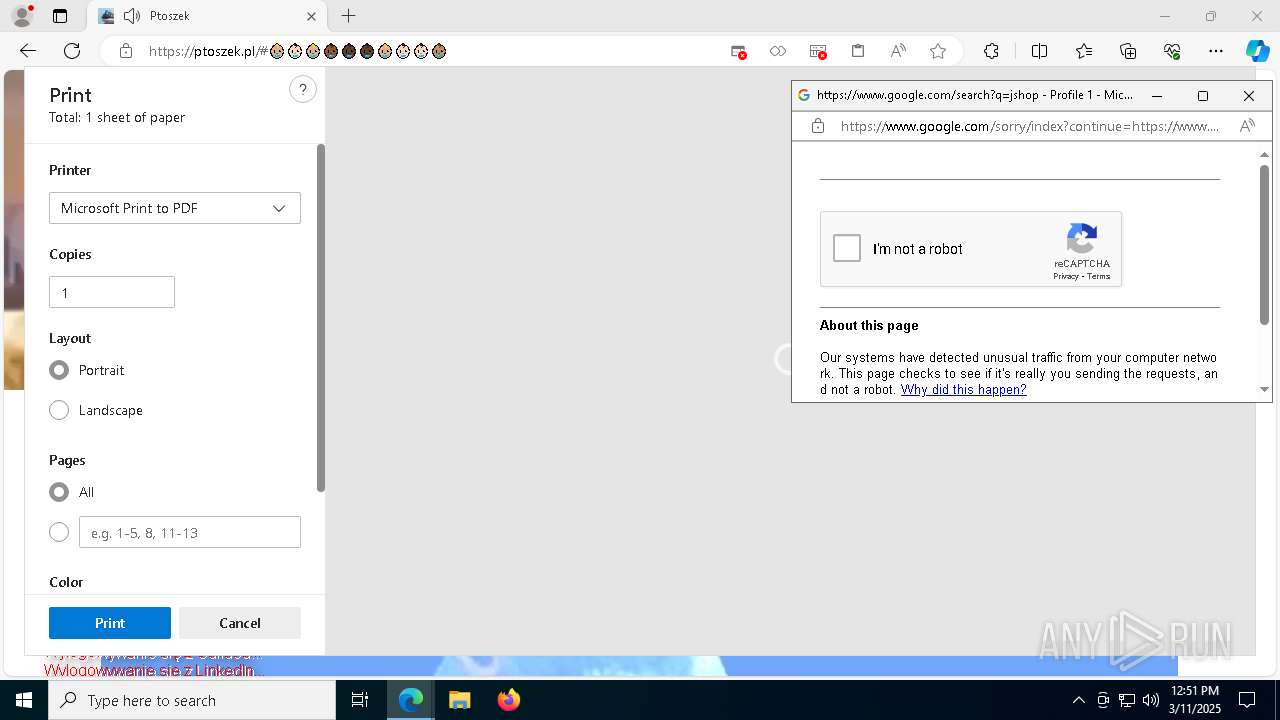View site information lock icon
The image size is (1280, 720).
click(125, 51)
